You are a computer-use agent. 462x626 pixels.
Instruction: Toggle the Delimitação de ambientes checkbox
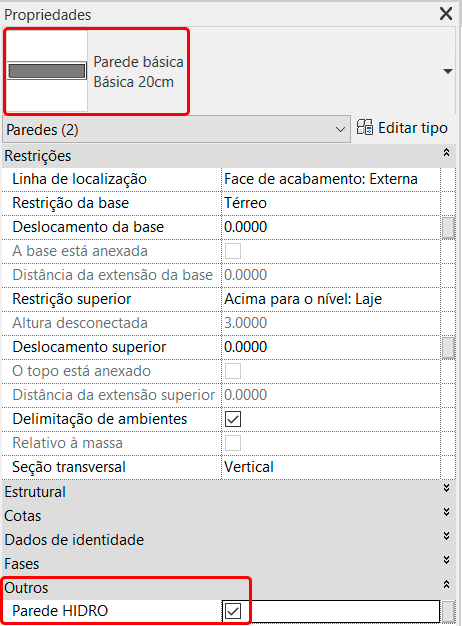tap(233, 419)
